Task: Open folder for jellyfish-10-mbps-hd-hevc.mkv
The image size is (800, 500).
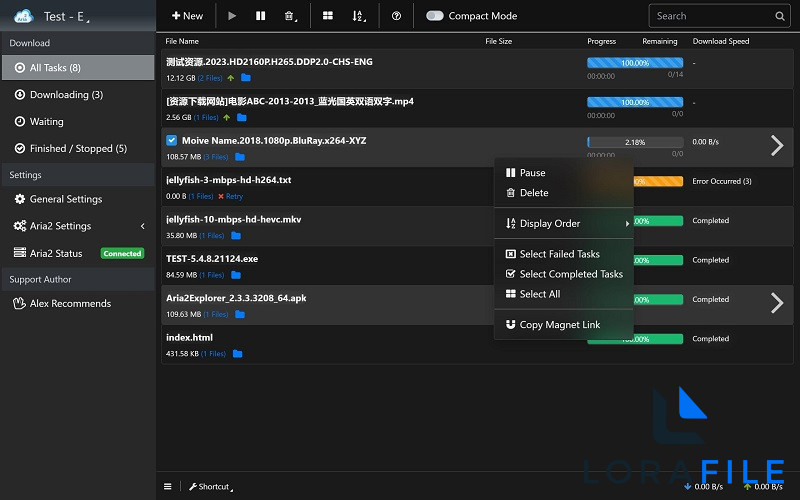Action: 236,235
